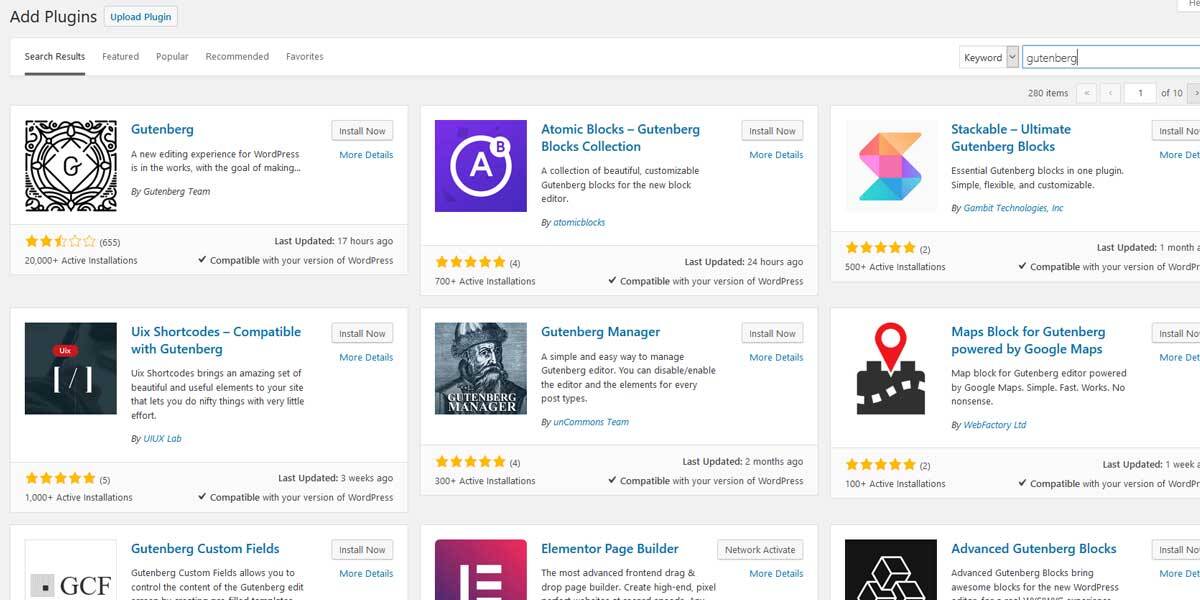The height and width of the screenshot is (600, 1200).
Task: Click the "By Gutenberg Team" author text
Action: (171, 192)
